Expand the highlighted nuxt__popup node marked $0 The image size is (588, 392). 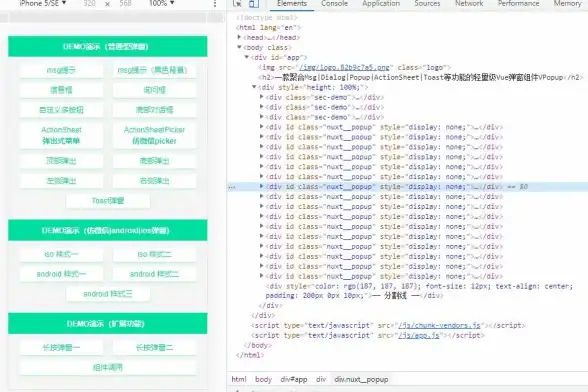coord(262,186)
